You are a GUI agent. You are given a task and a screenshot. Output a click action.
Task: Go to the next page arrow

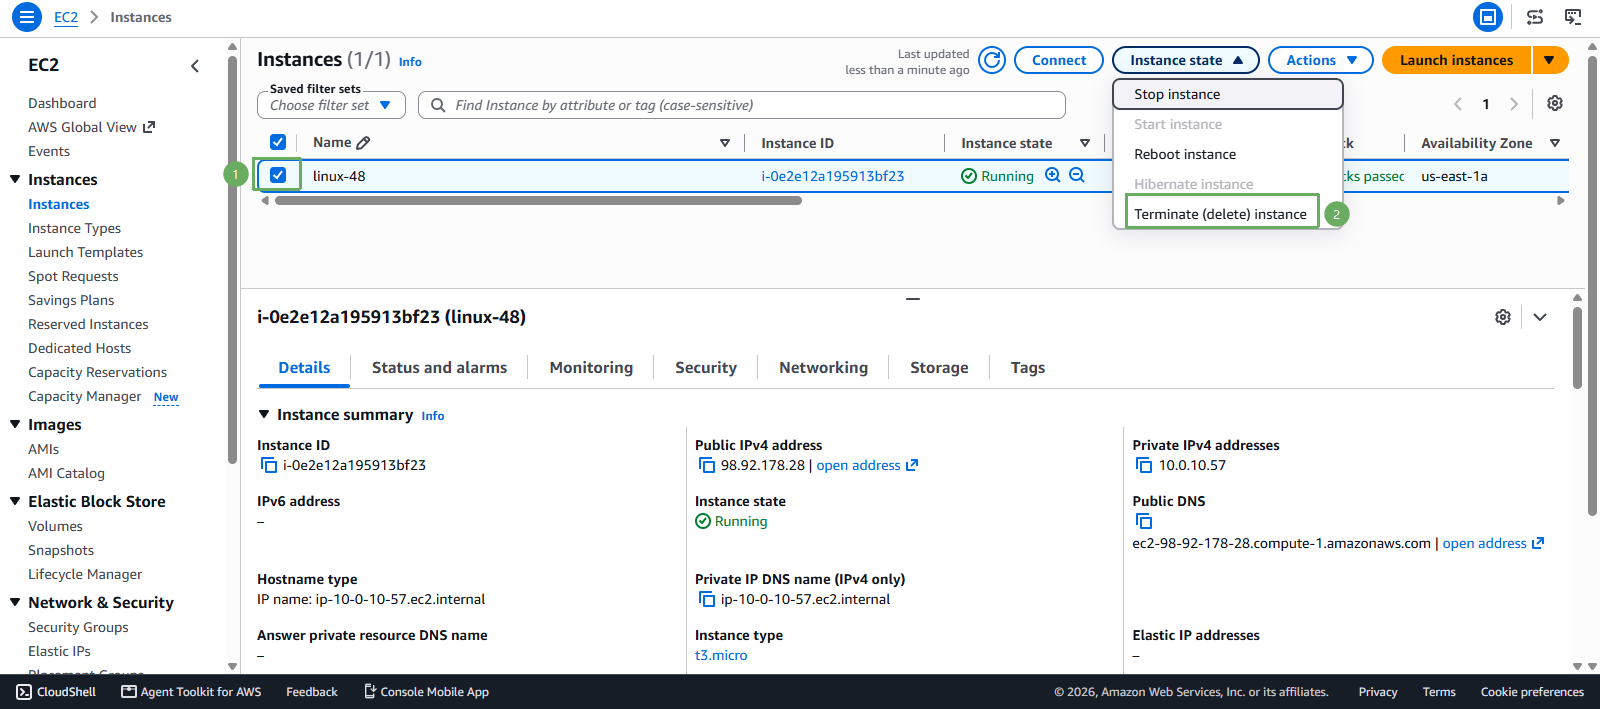(x=1514, y=104)
